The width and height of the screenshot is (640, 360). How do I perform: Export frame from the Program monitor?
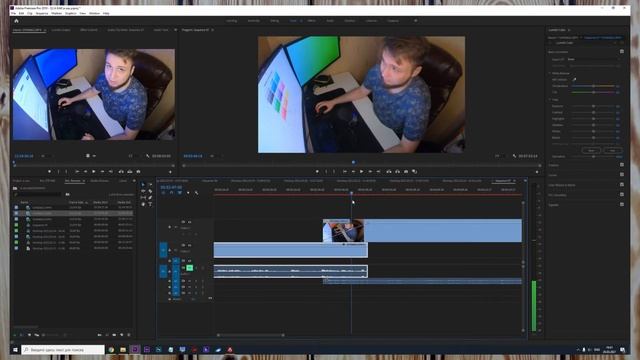coord(406,172)
